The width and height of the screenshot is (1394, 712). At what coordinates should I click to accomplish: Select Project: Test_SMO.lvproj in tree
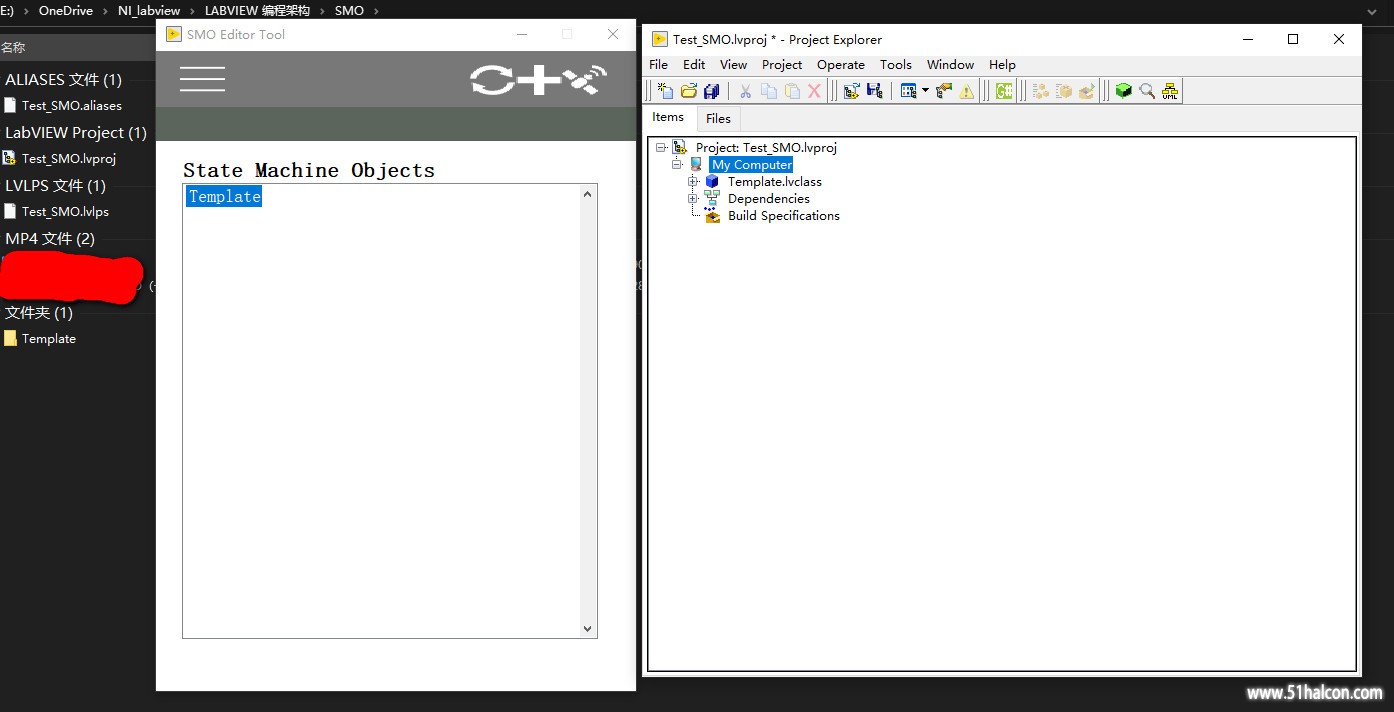[x=766, y=147]
